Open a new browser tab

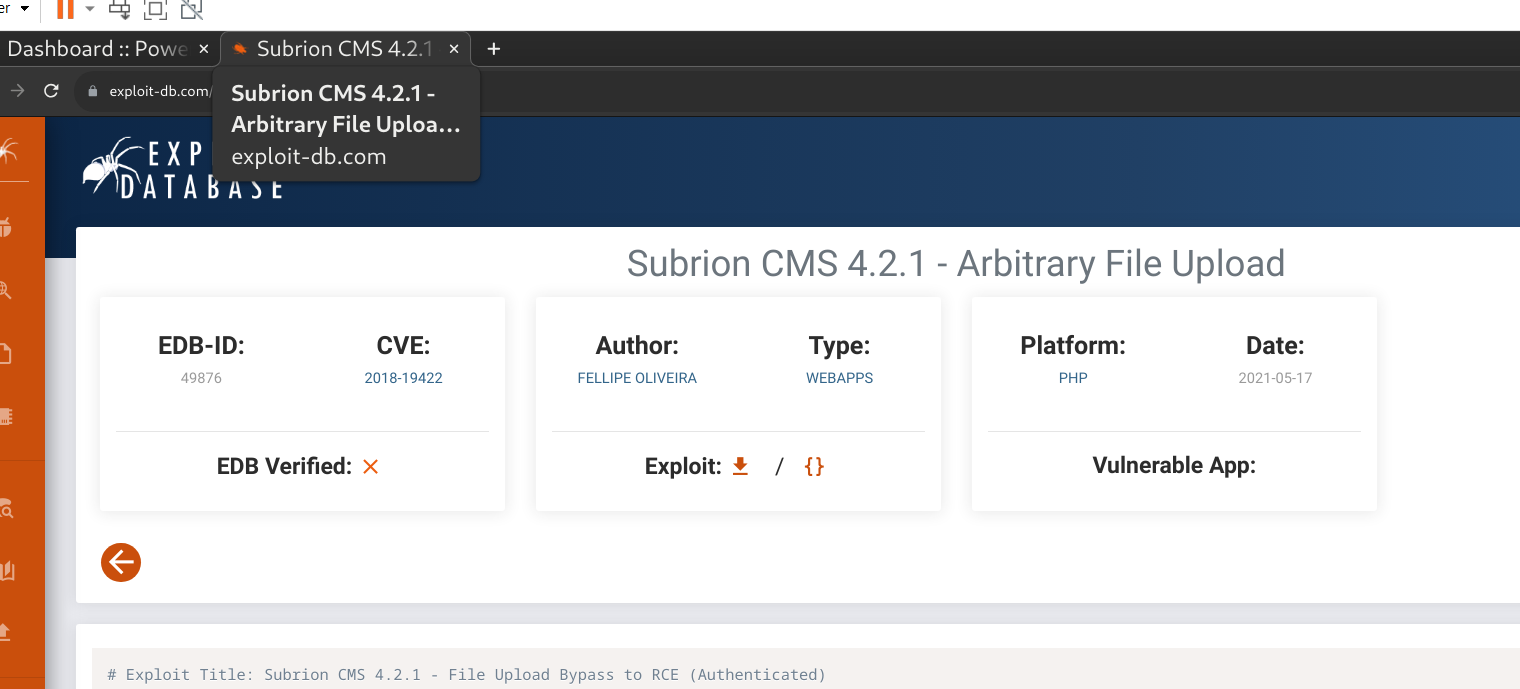pyautogui.click(x=493, y=49)
